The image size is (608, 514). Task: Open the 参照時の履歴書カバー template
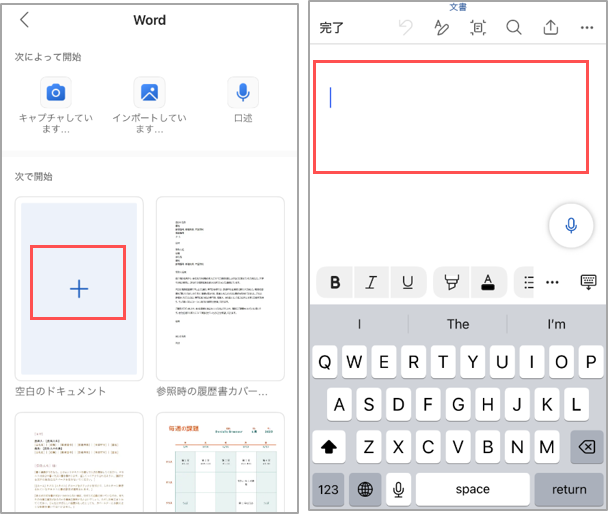(x=220, y=288)
